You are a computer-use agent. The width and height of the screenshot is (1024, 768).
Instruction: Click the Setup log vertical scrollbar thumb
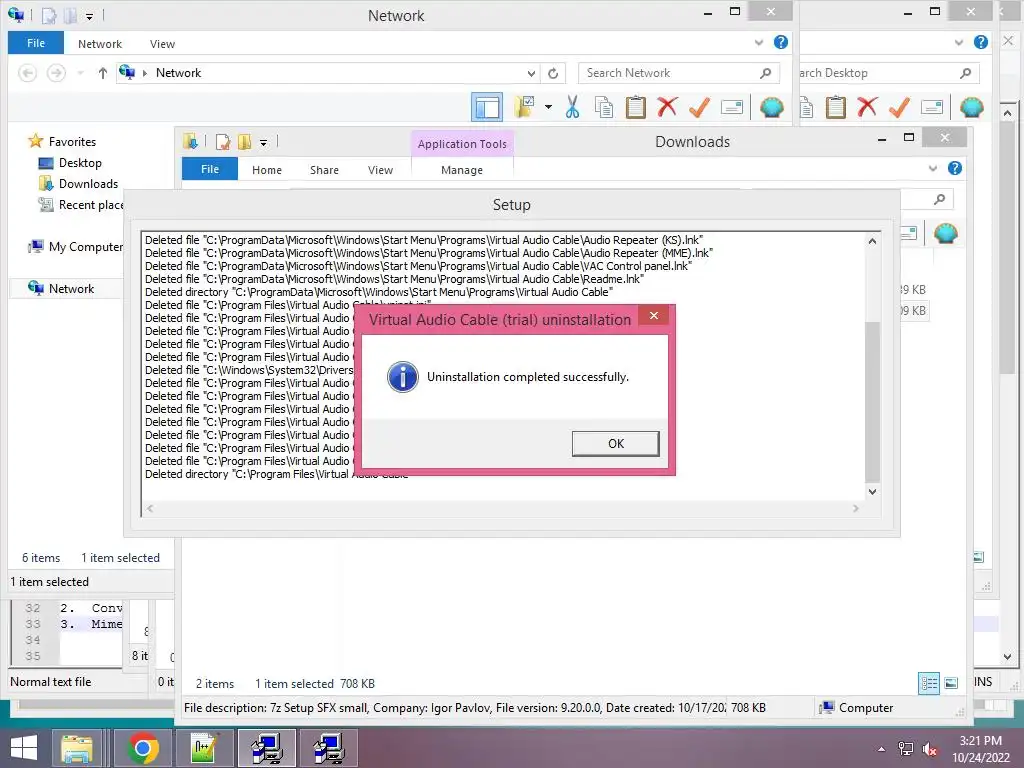coord(872,401)
